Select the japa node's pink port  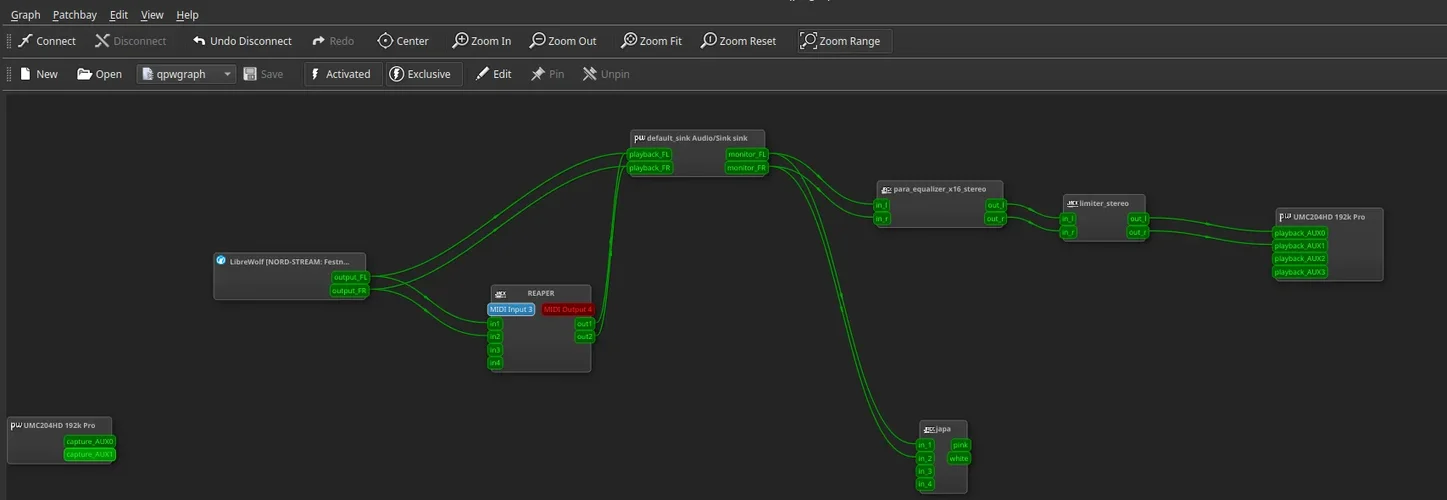959,446
